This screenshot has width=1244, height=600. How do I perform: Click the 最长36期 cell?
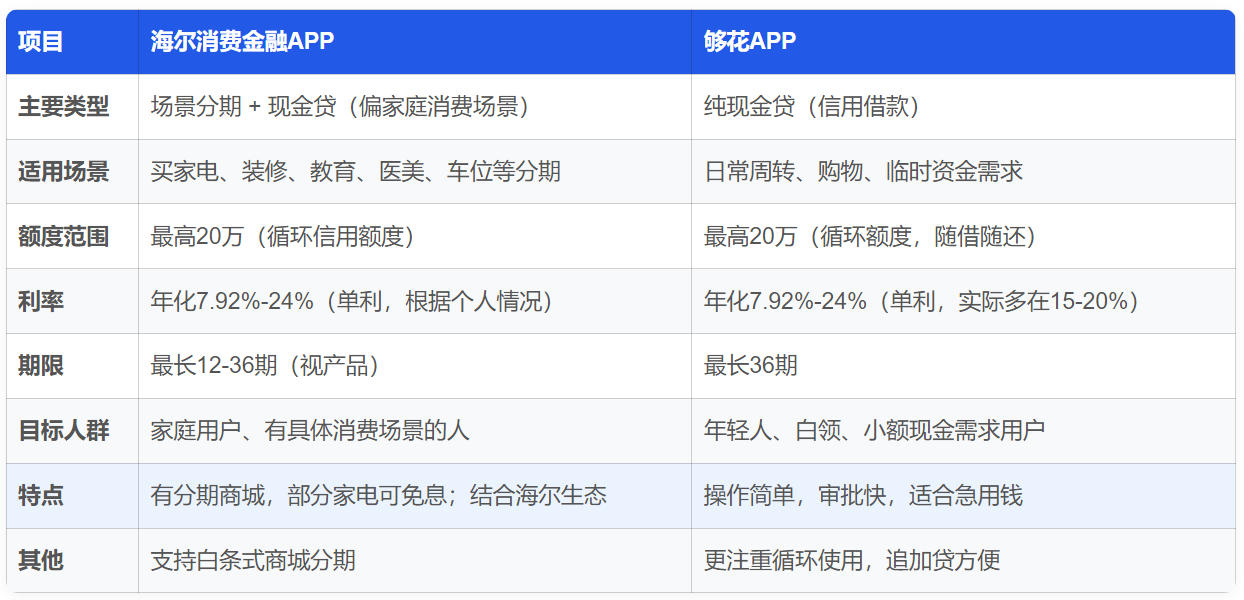click(751, 366)
